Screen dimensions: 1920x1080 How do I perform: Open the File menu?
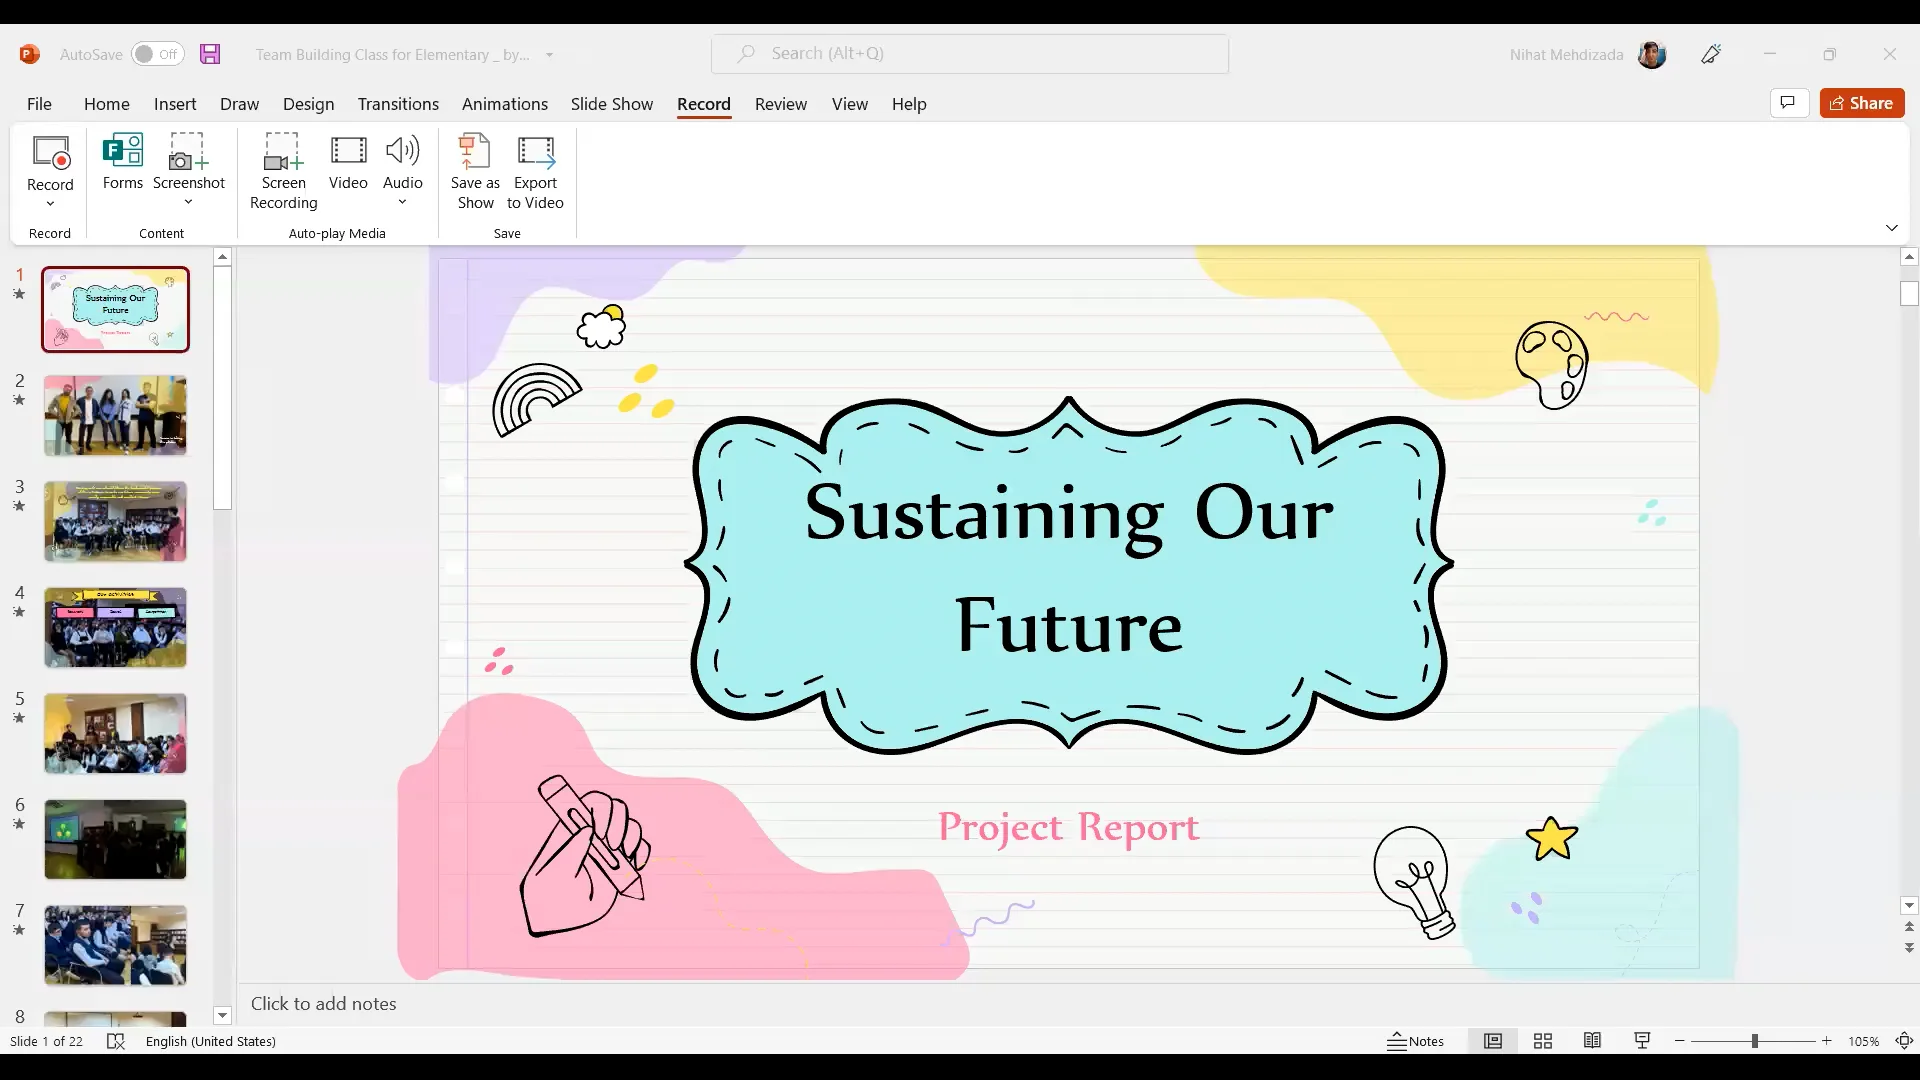click(x=39, y=104)
